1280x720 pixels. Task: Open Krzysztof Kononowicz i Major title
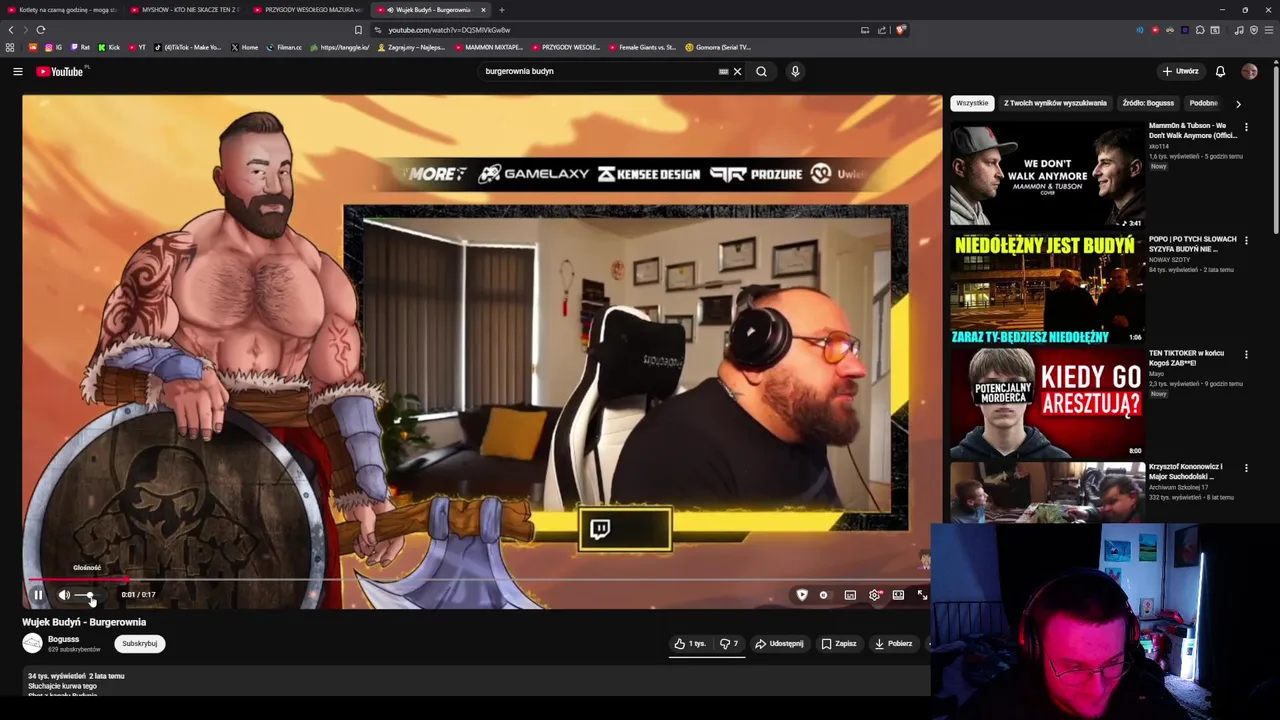(1187, 471)
